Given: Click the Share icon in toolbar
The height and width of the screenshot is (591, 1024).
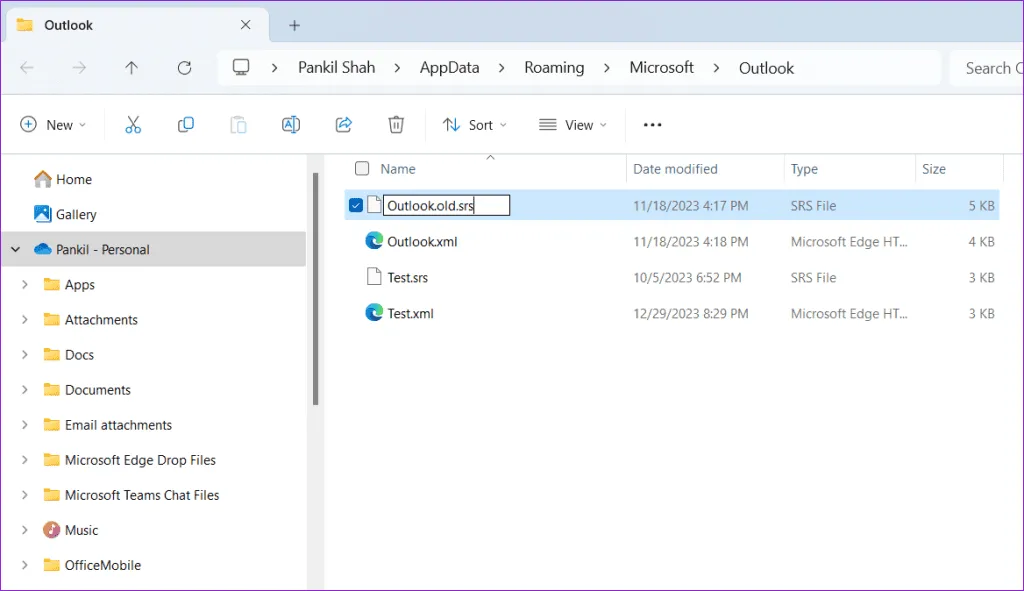Looking at the screenshot, I should point(343,125).
